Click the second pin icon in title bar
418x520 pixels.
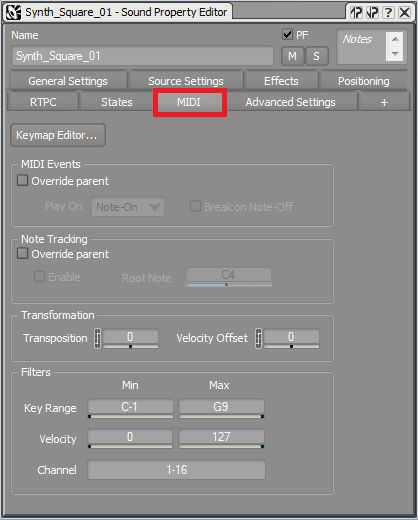[x=372, y=13]
